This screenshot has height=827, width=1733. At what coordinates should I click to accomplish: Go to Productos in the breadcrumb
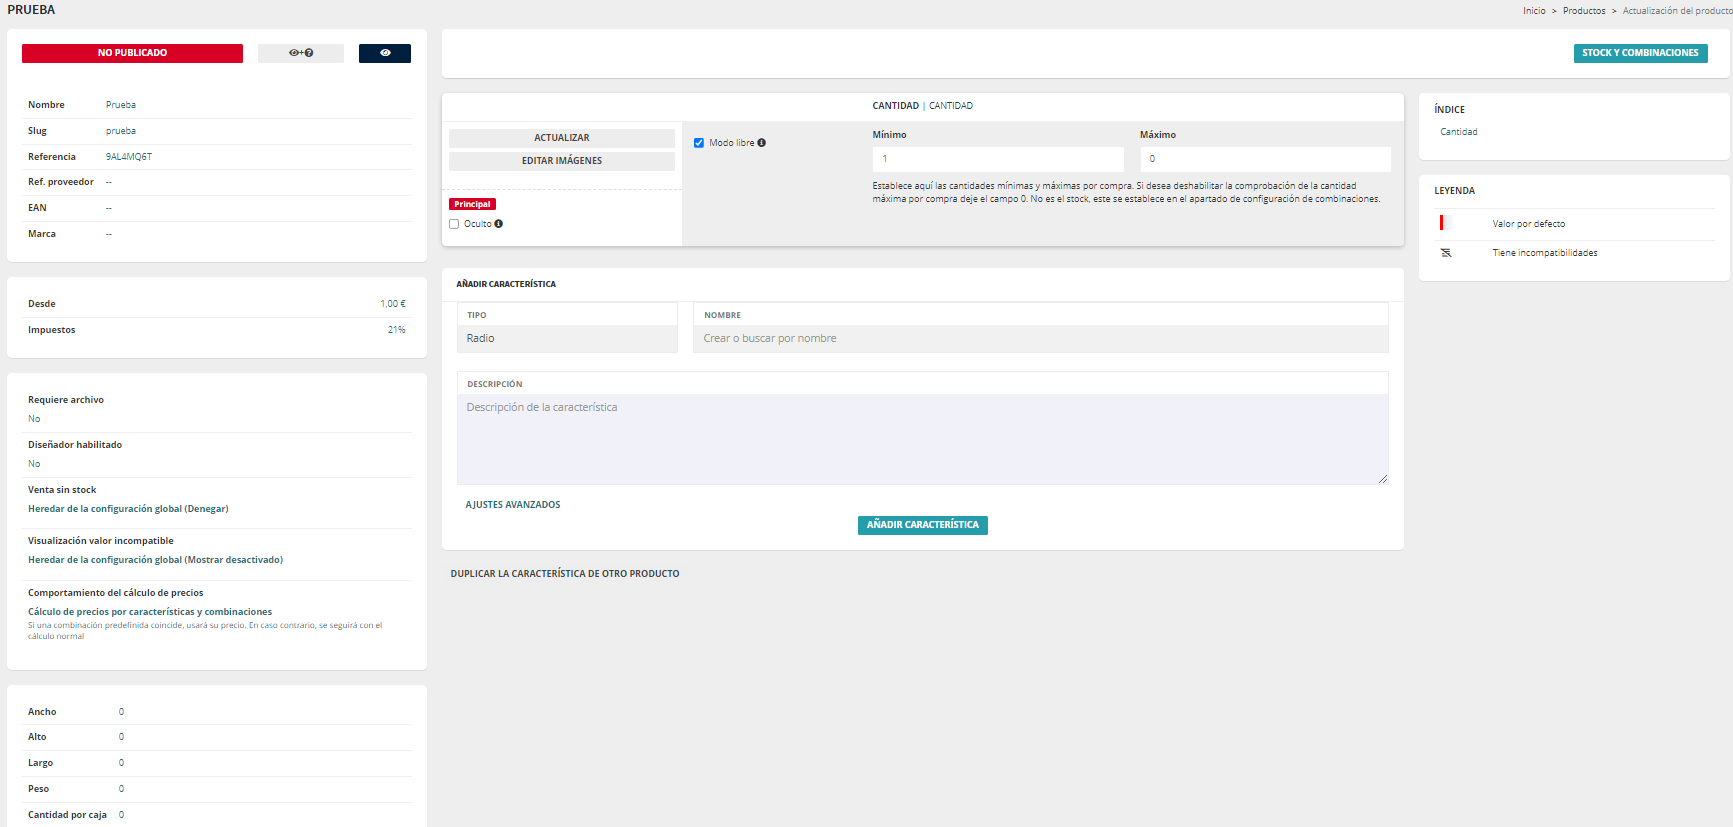tap(1584, 11)
